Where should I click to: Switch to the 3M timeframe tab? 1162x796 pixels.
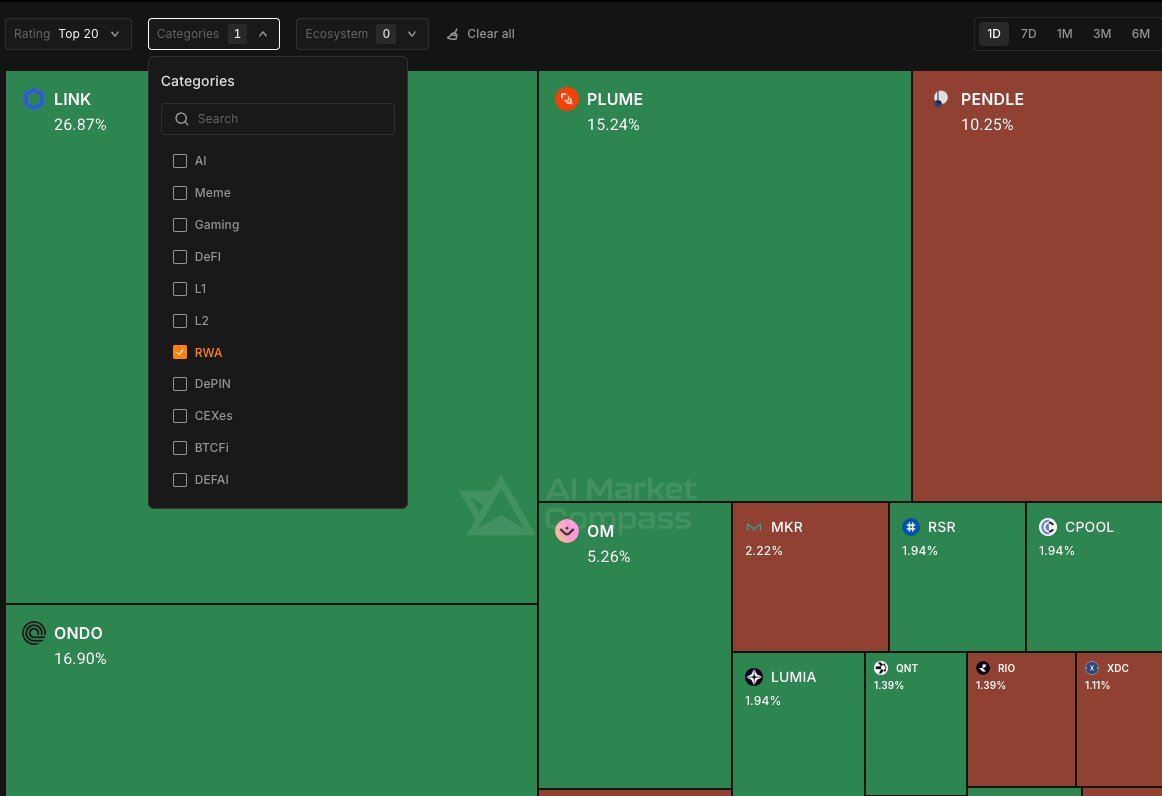coord(1102,34)
